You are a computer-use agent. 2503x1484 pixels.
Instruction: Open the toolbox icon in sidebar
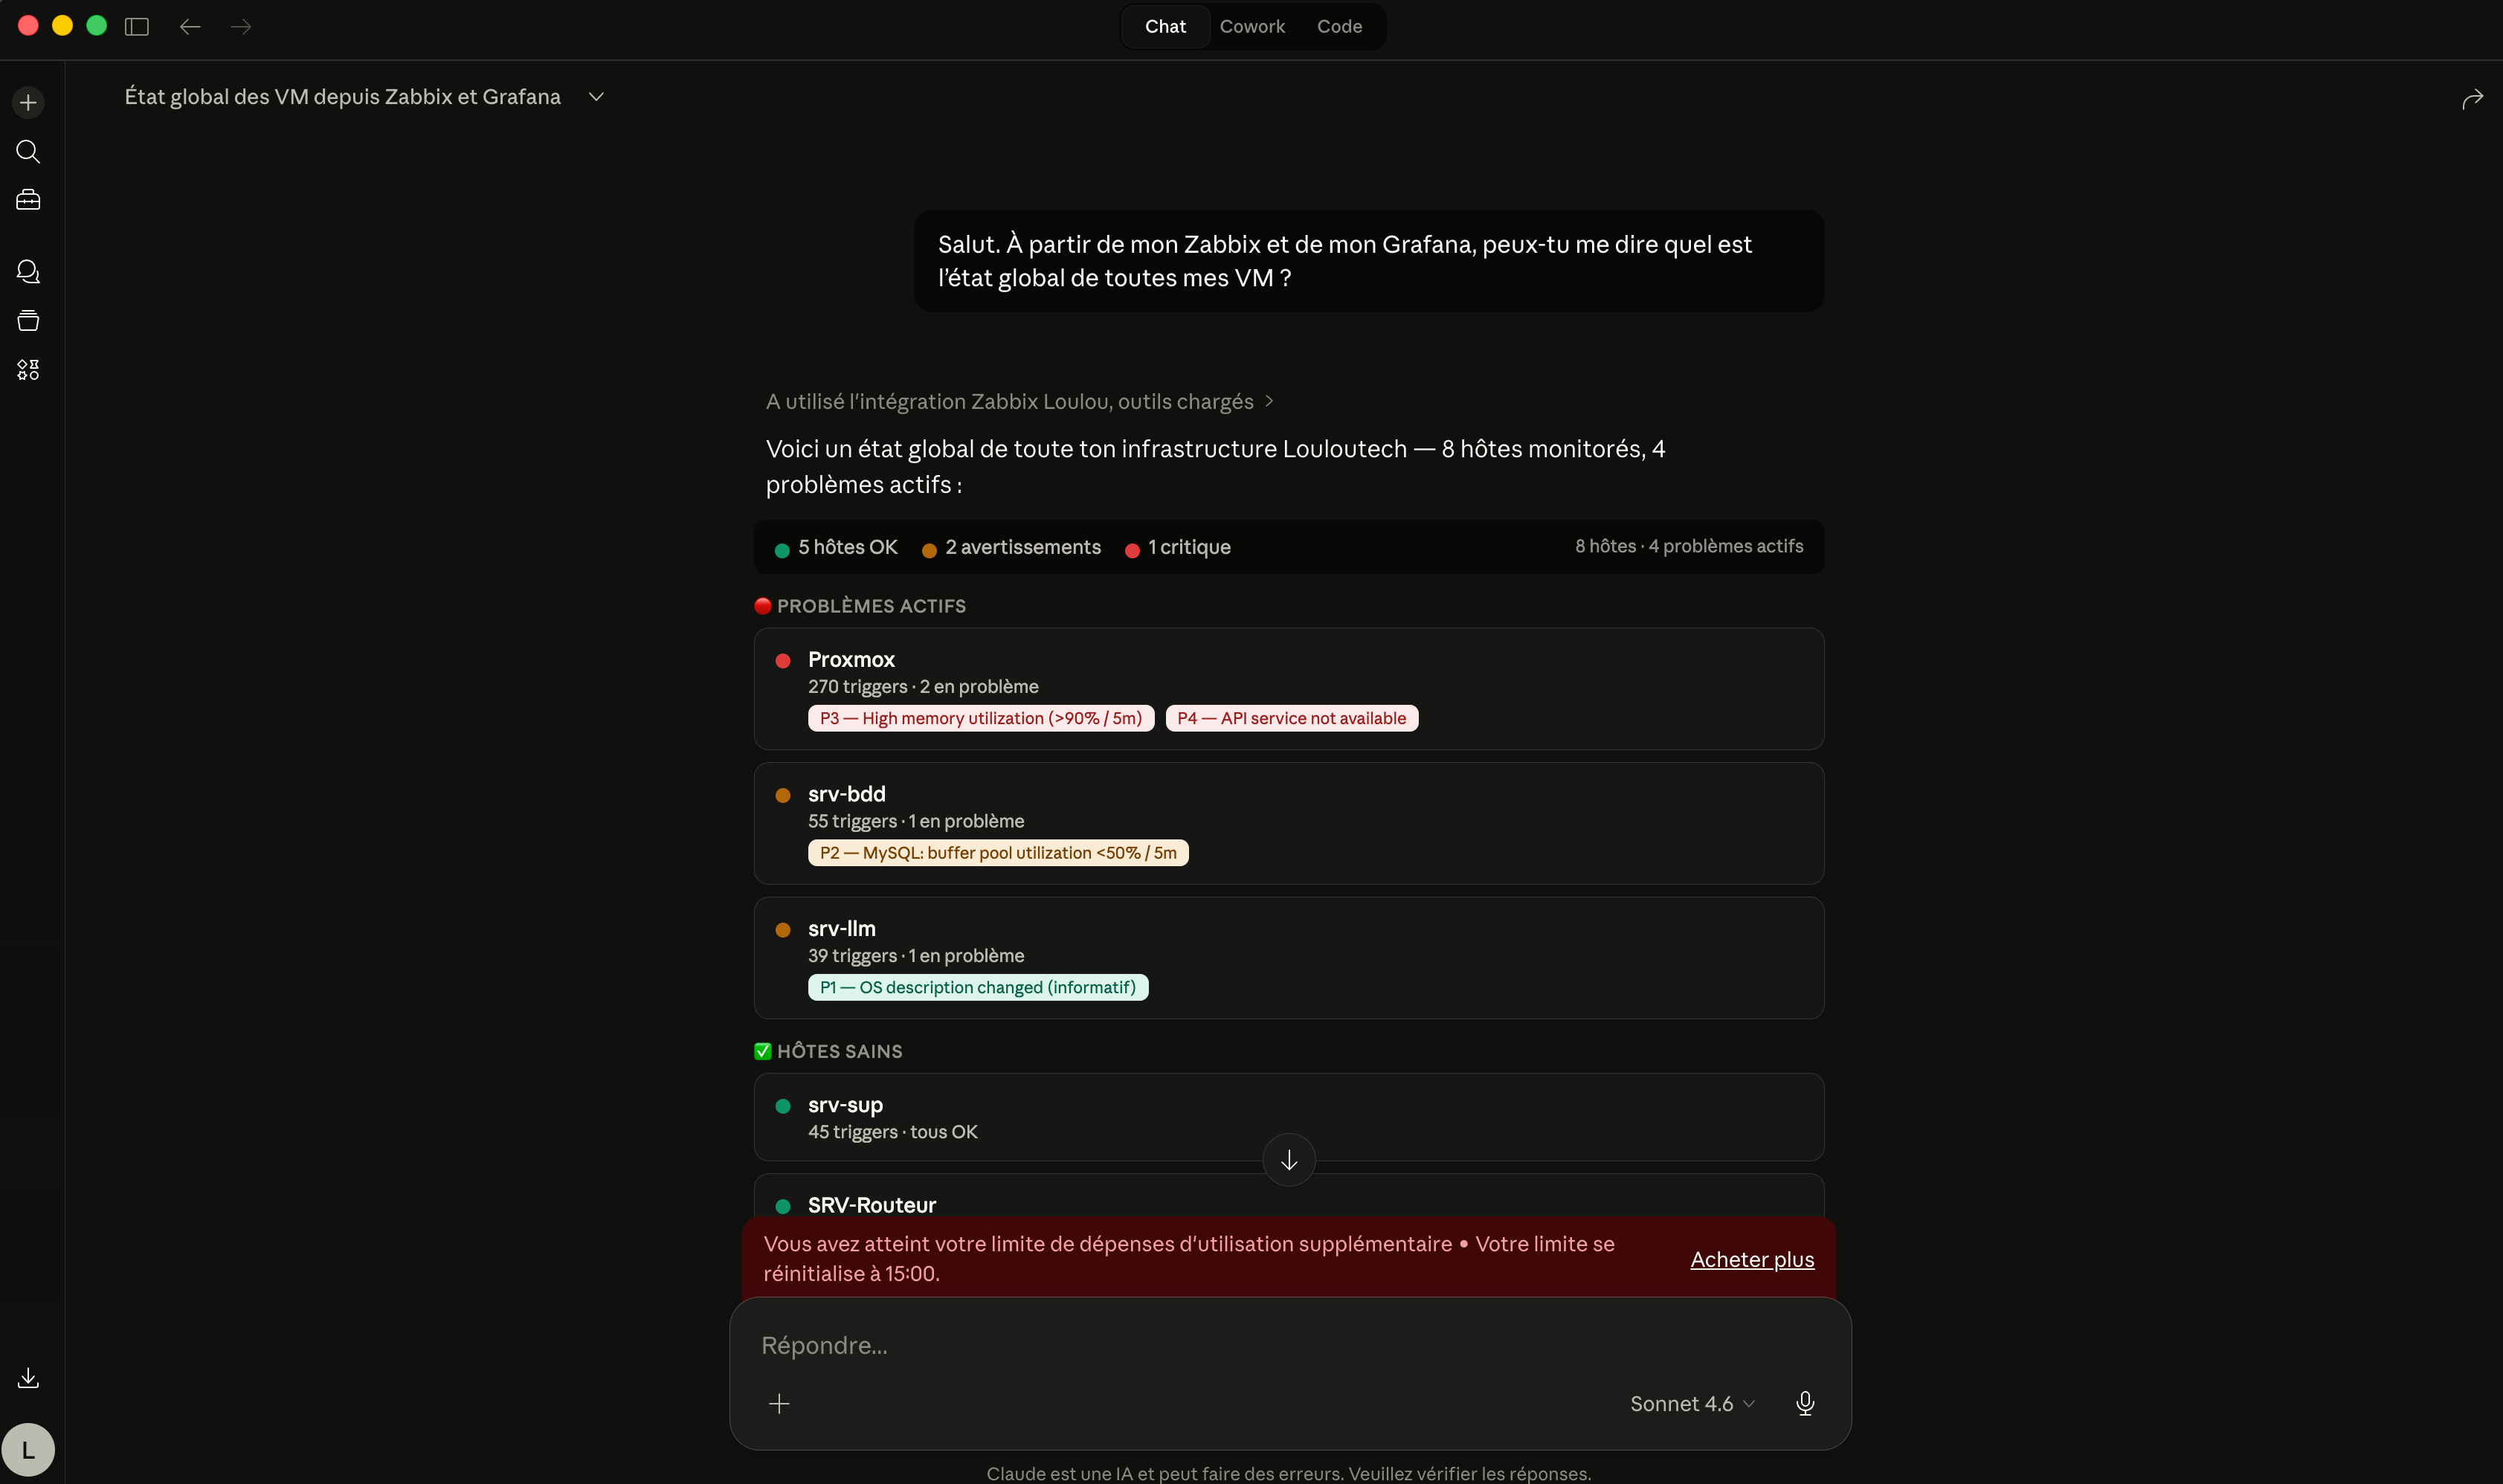coord(28,200)
